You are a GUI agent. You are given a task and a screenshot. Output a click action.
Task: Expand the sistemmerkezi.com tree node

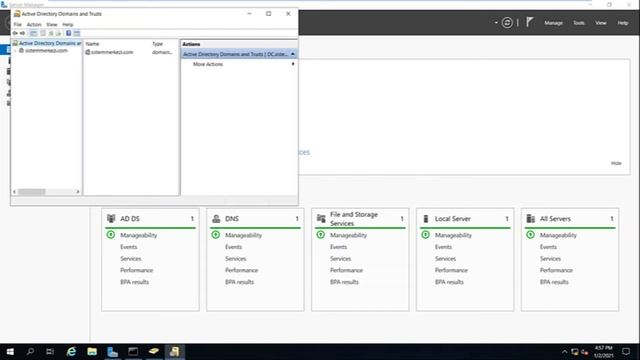click(16, 51)
